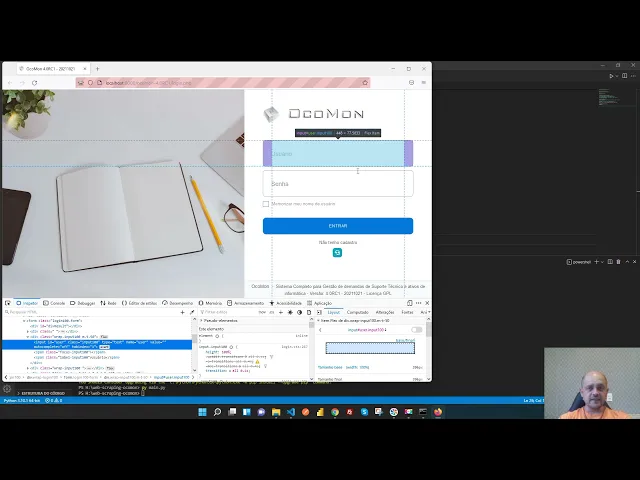The image size is (640, 480).
Task: Open the Armazenamento tab
Action: (246, 303)
